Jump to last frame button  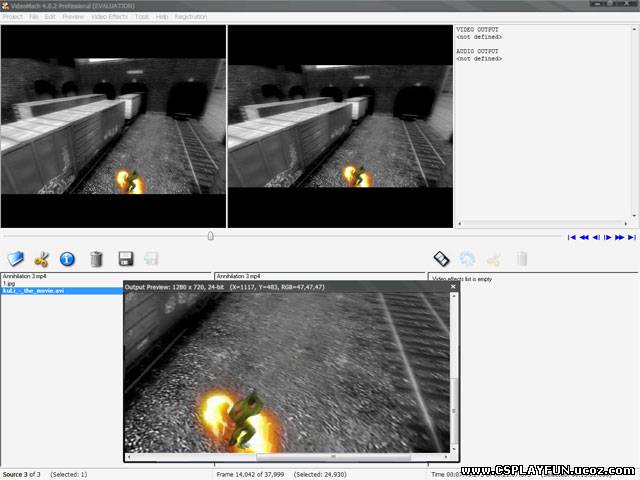631,237
